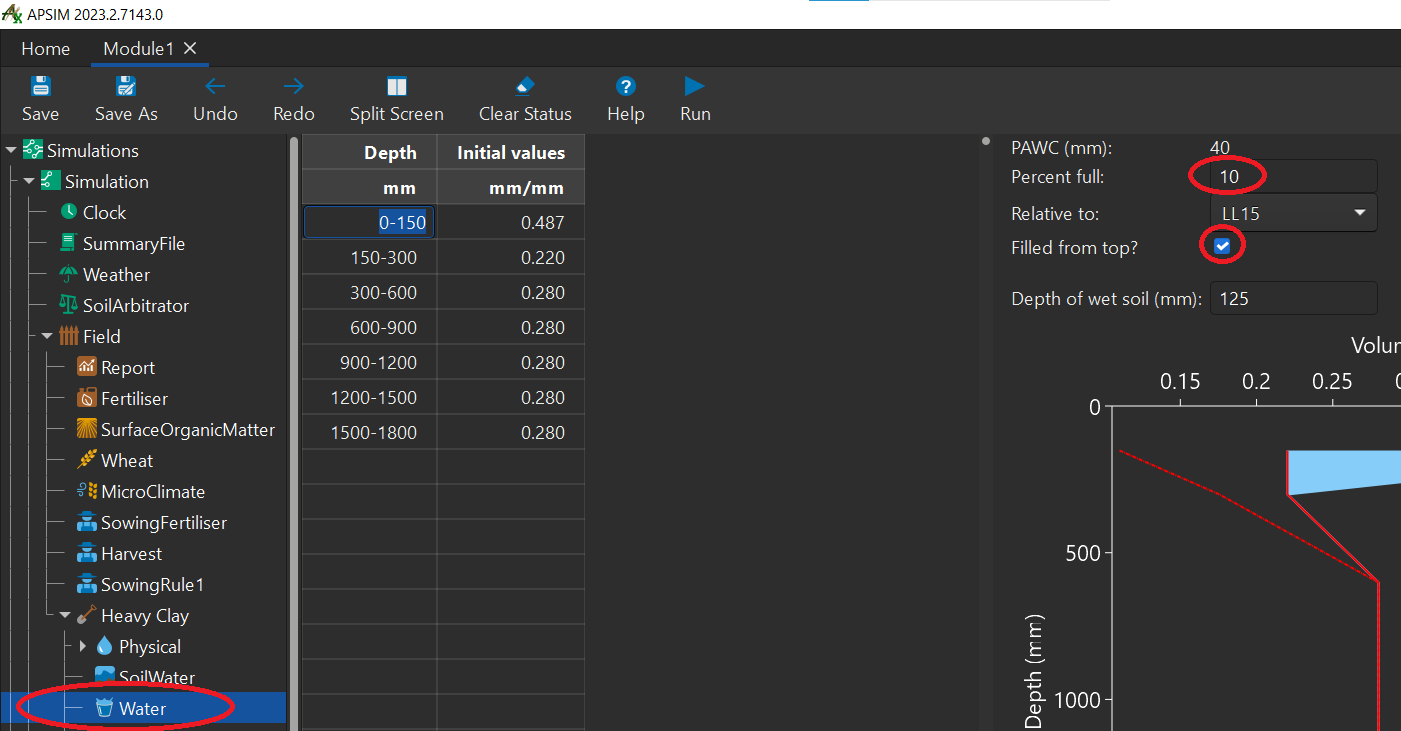Click the Percent full input field

pos(1293,177)
